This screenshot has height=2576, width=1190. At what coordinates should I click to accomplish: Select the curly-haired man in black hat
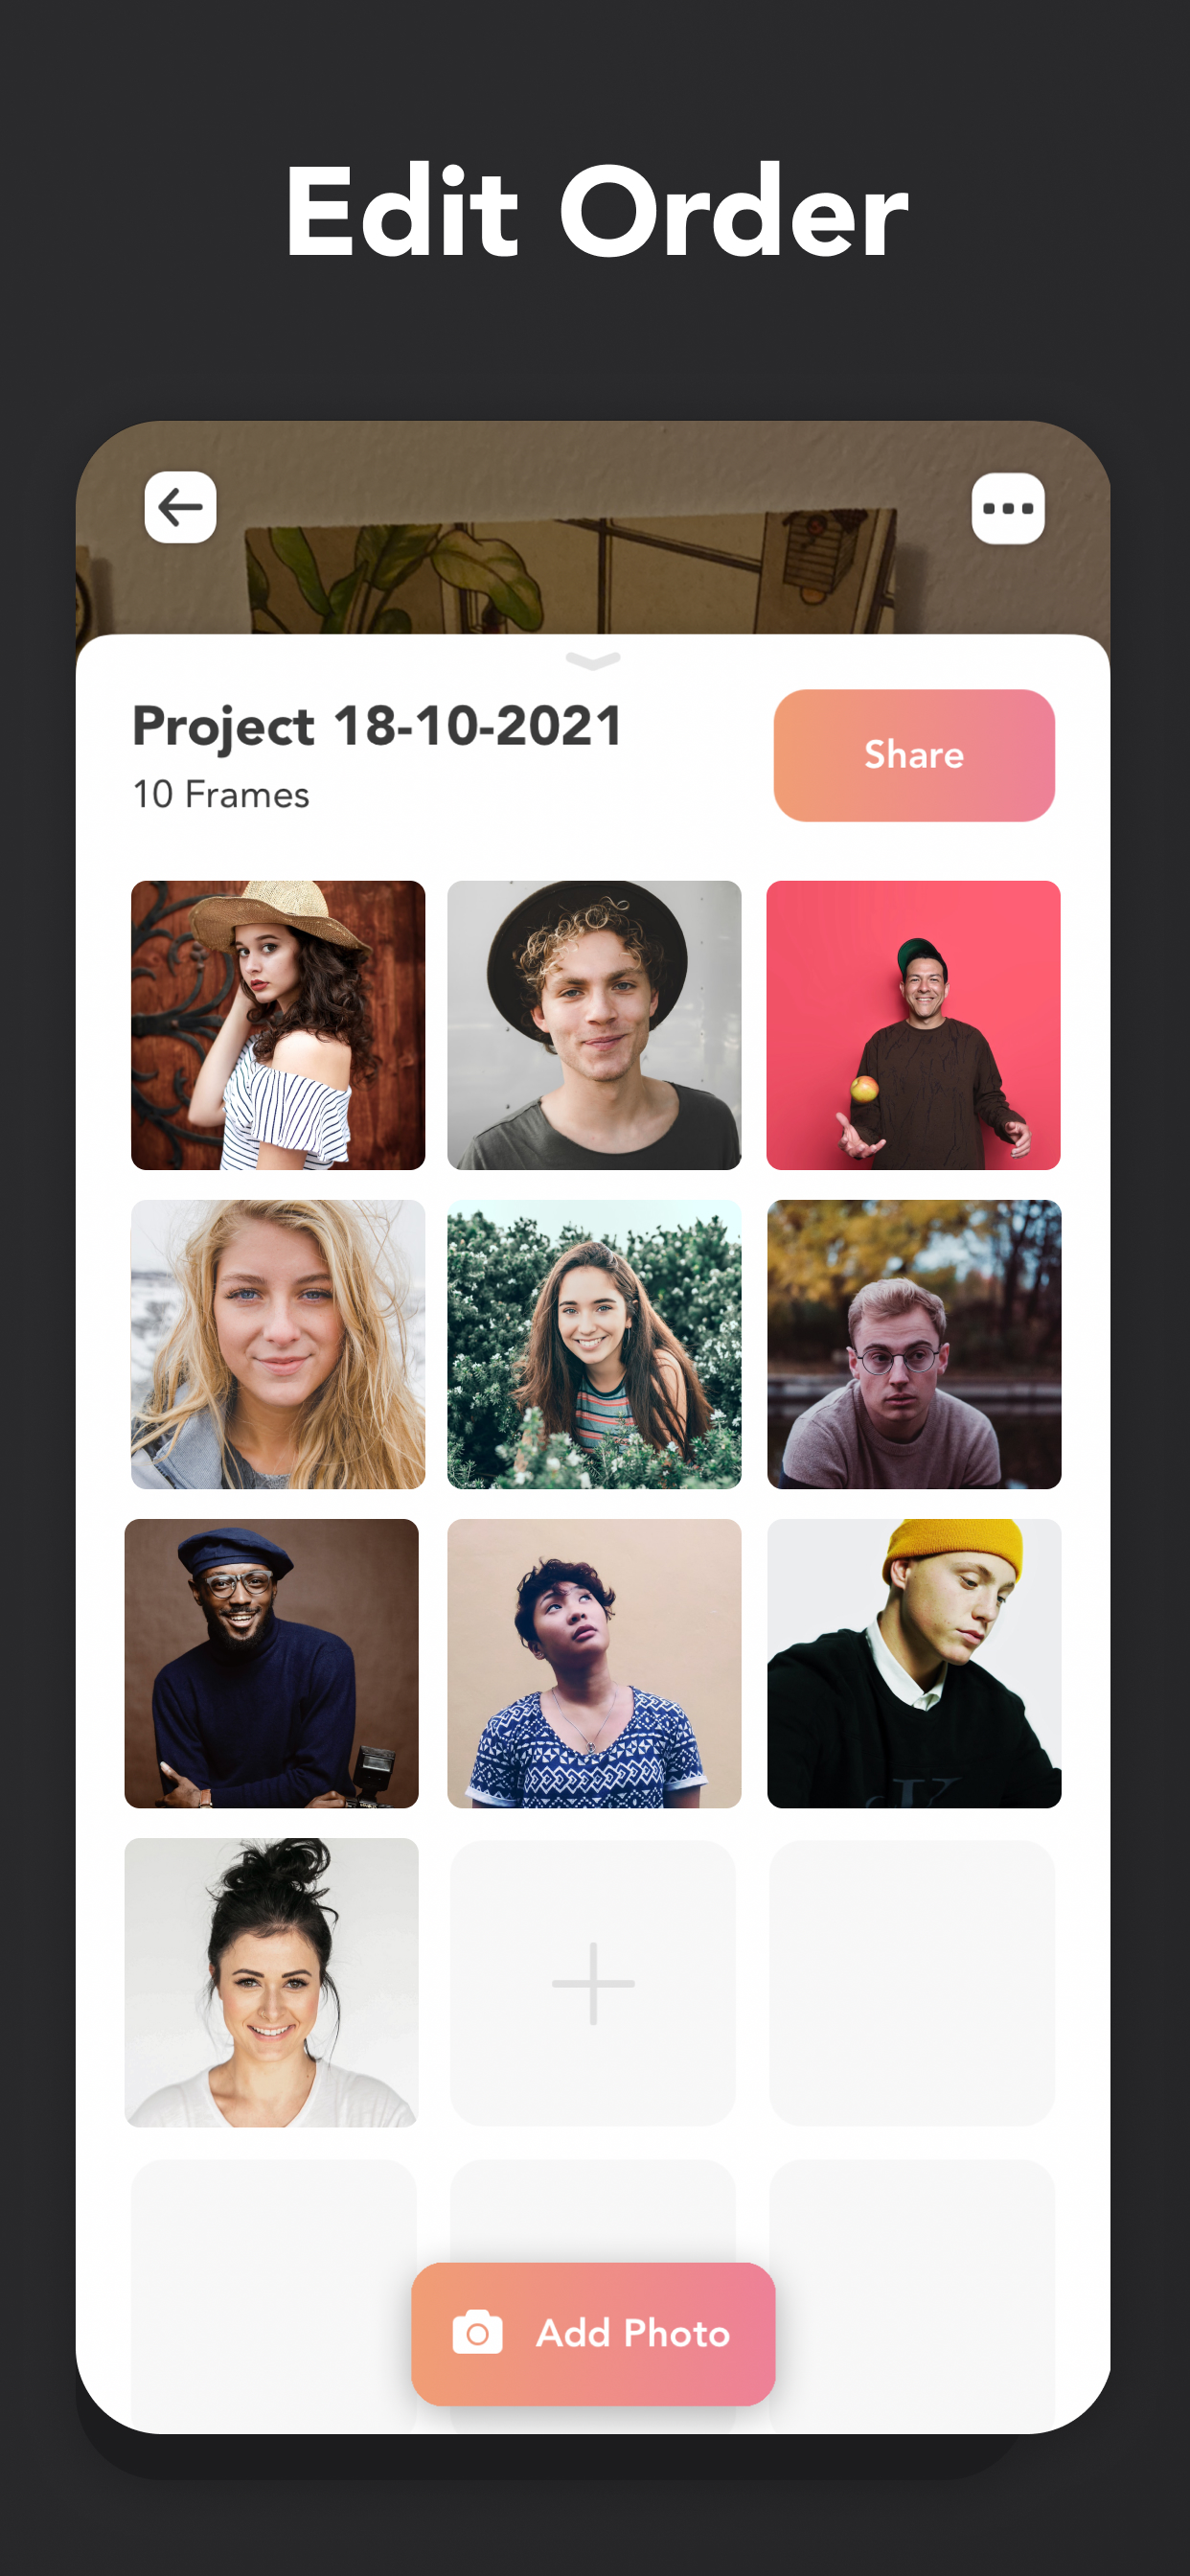point(594,1025)
